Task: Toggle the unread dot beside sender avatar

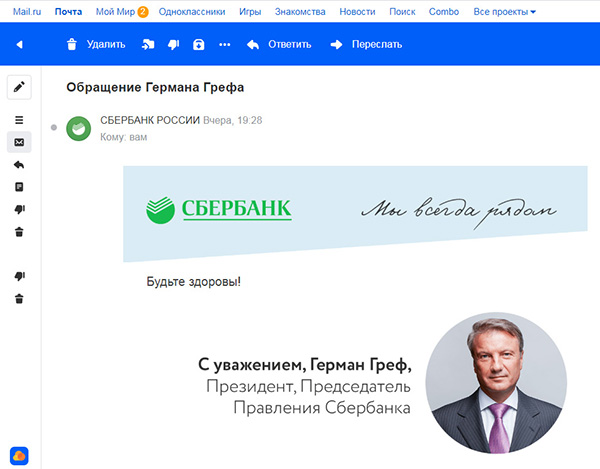Action: (54, 127)
